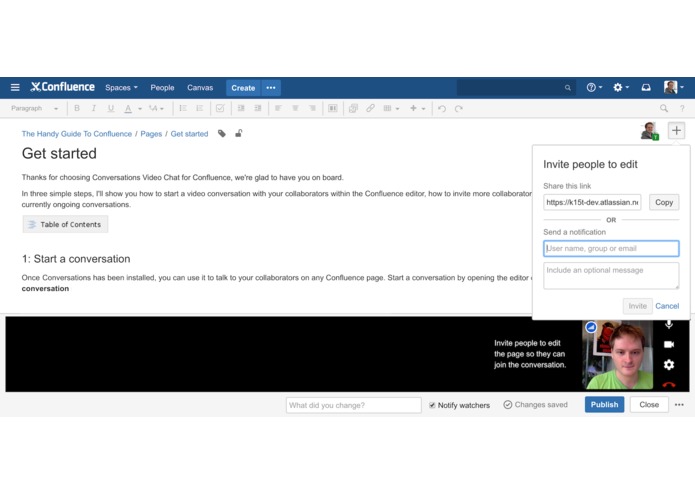
Task: Cancel the invite dialog
Action: (x=667, y=306)
